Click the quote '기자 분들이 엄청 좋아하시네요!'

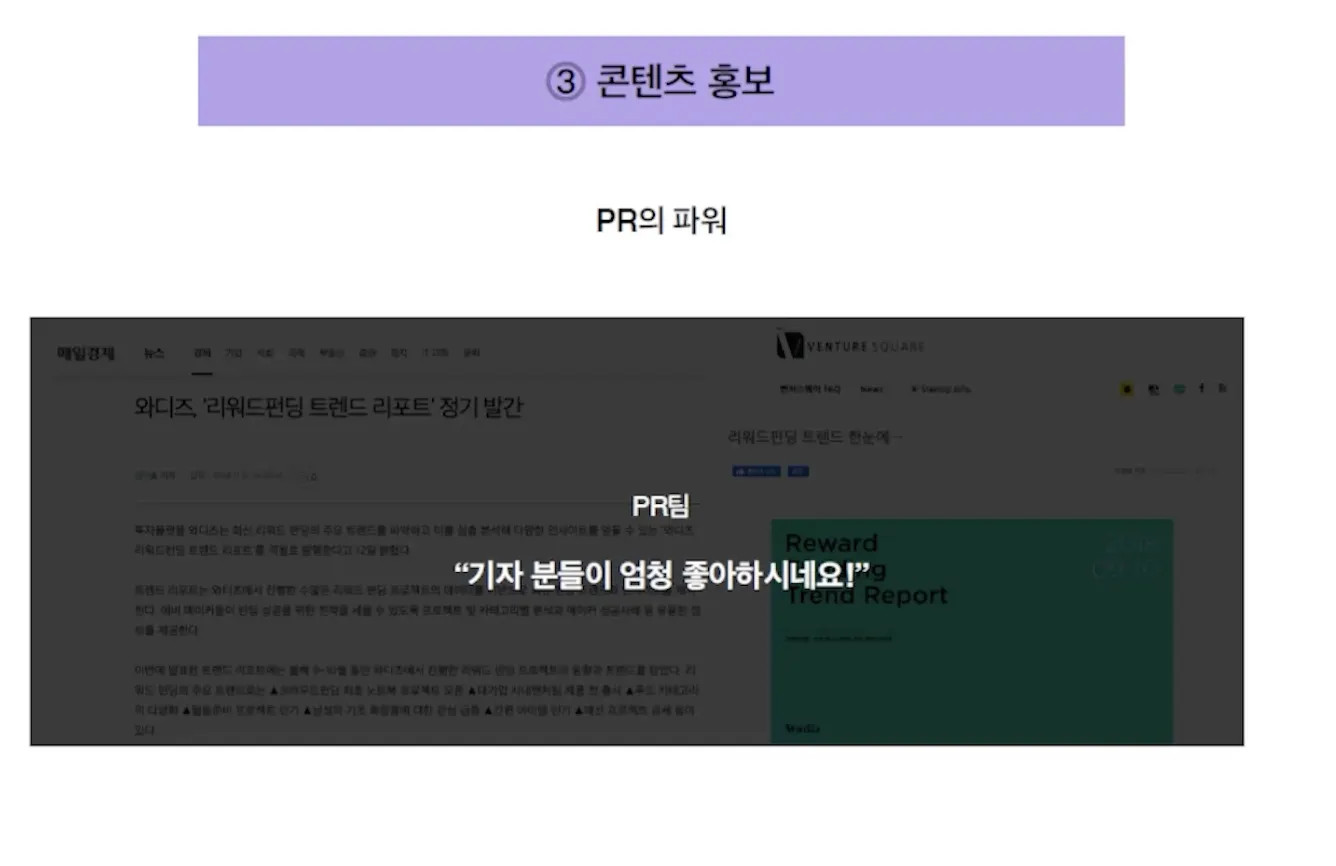[661, 574]
